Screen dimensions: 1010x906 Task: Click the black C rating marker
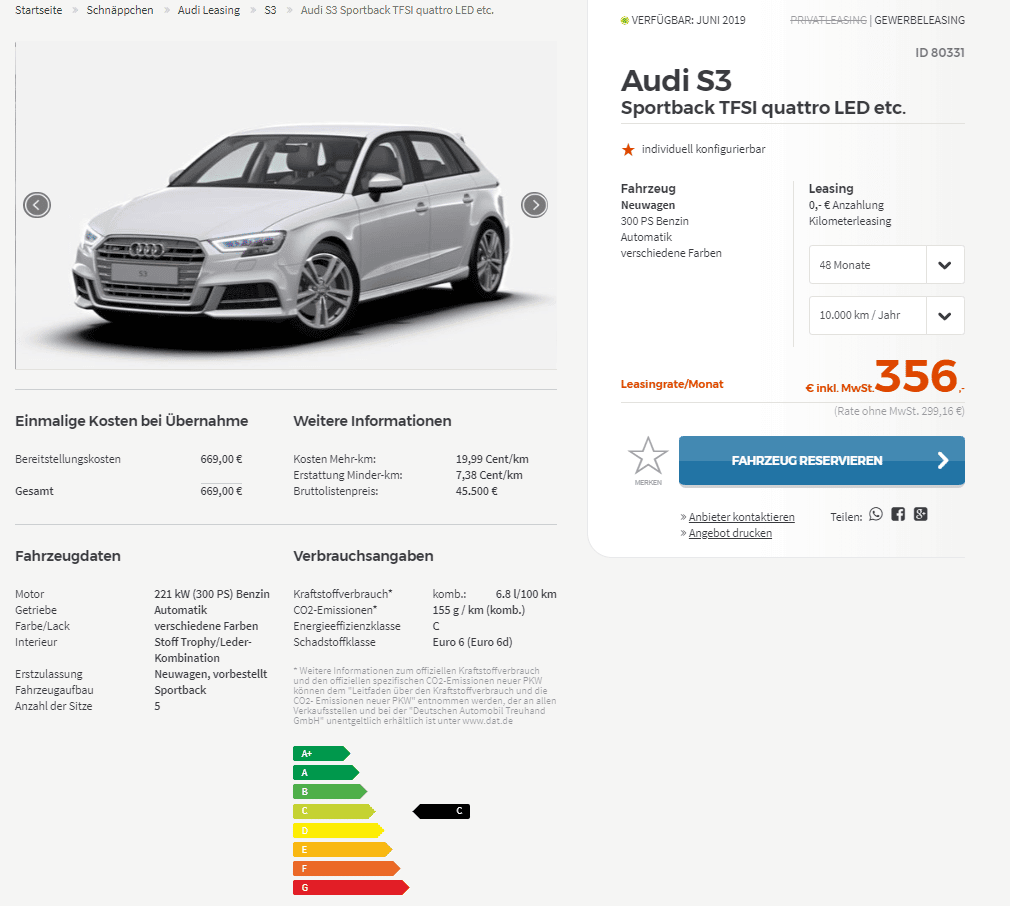tap(441, 811)
